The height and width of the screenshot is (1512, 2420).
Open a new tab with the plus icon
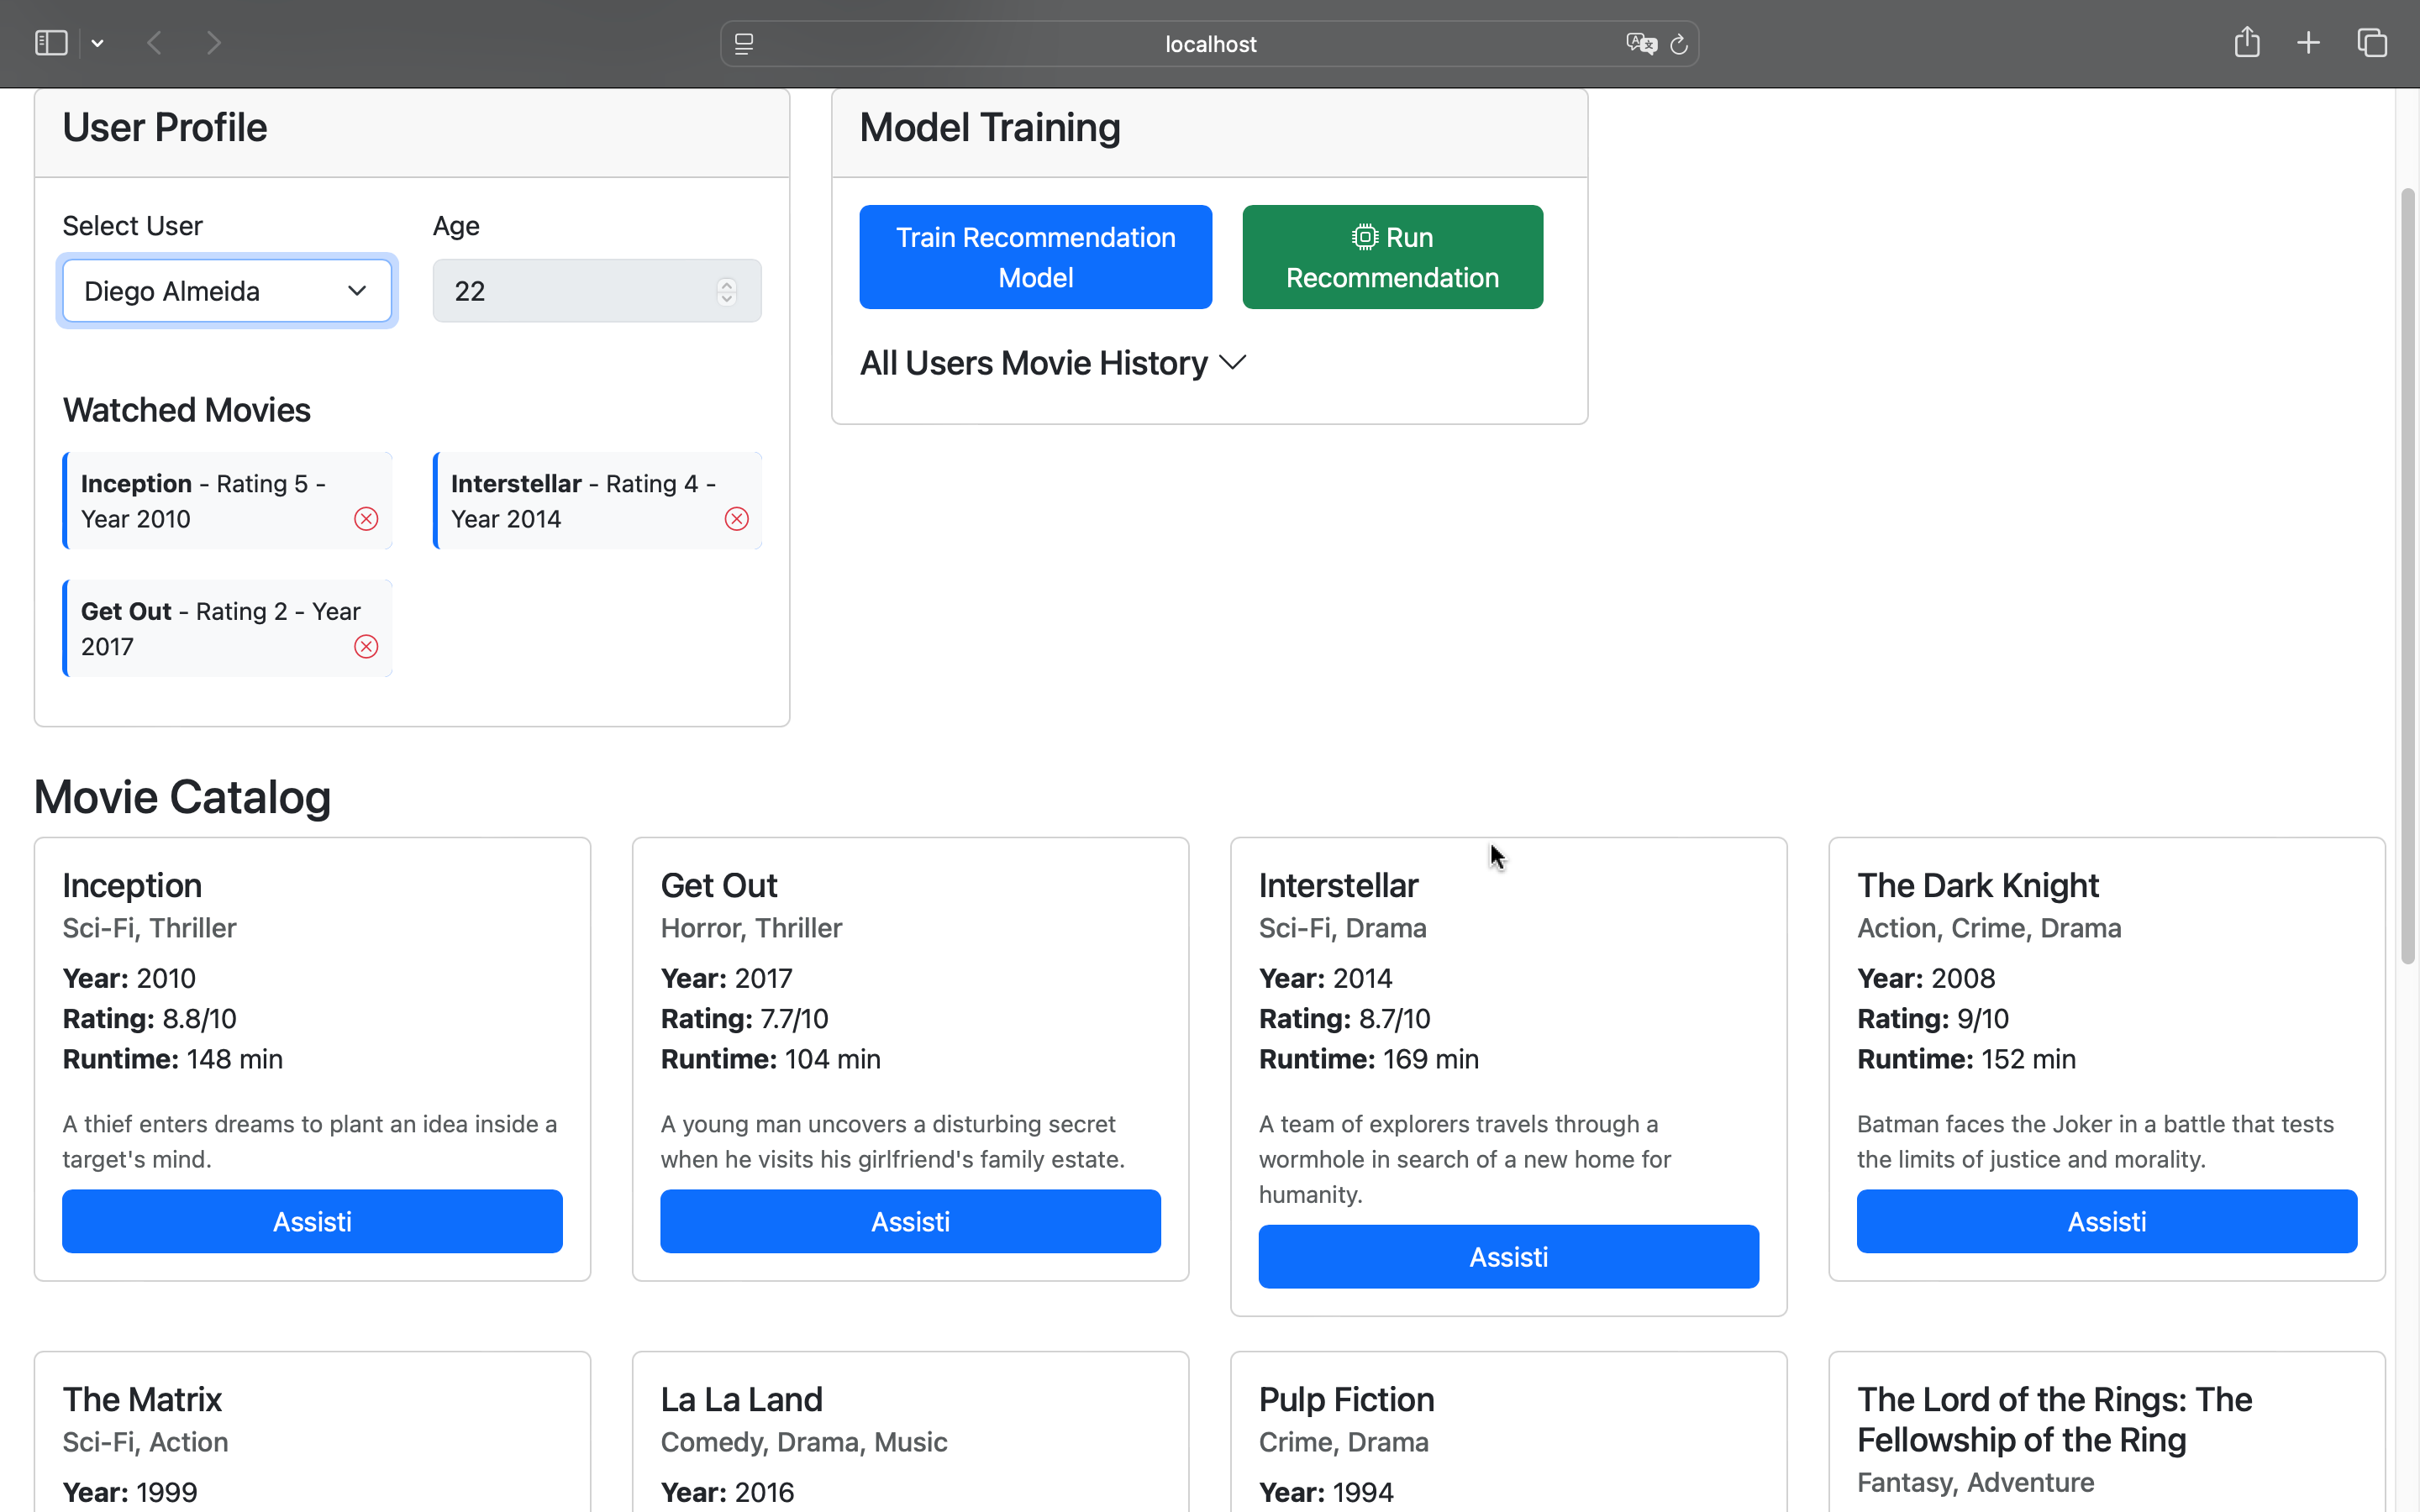[x=2308, y=43]
